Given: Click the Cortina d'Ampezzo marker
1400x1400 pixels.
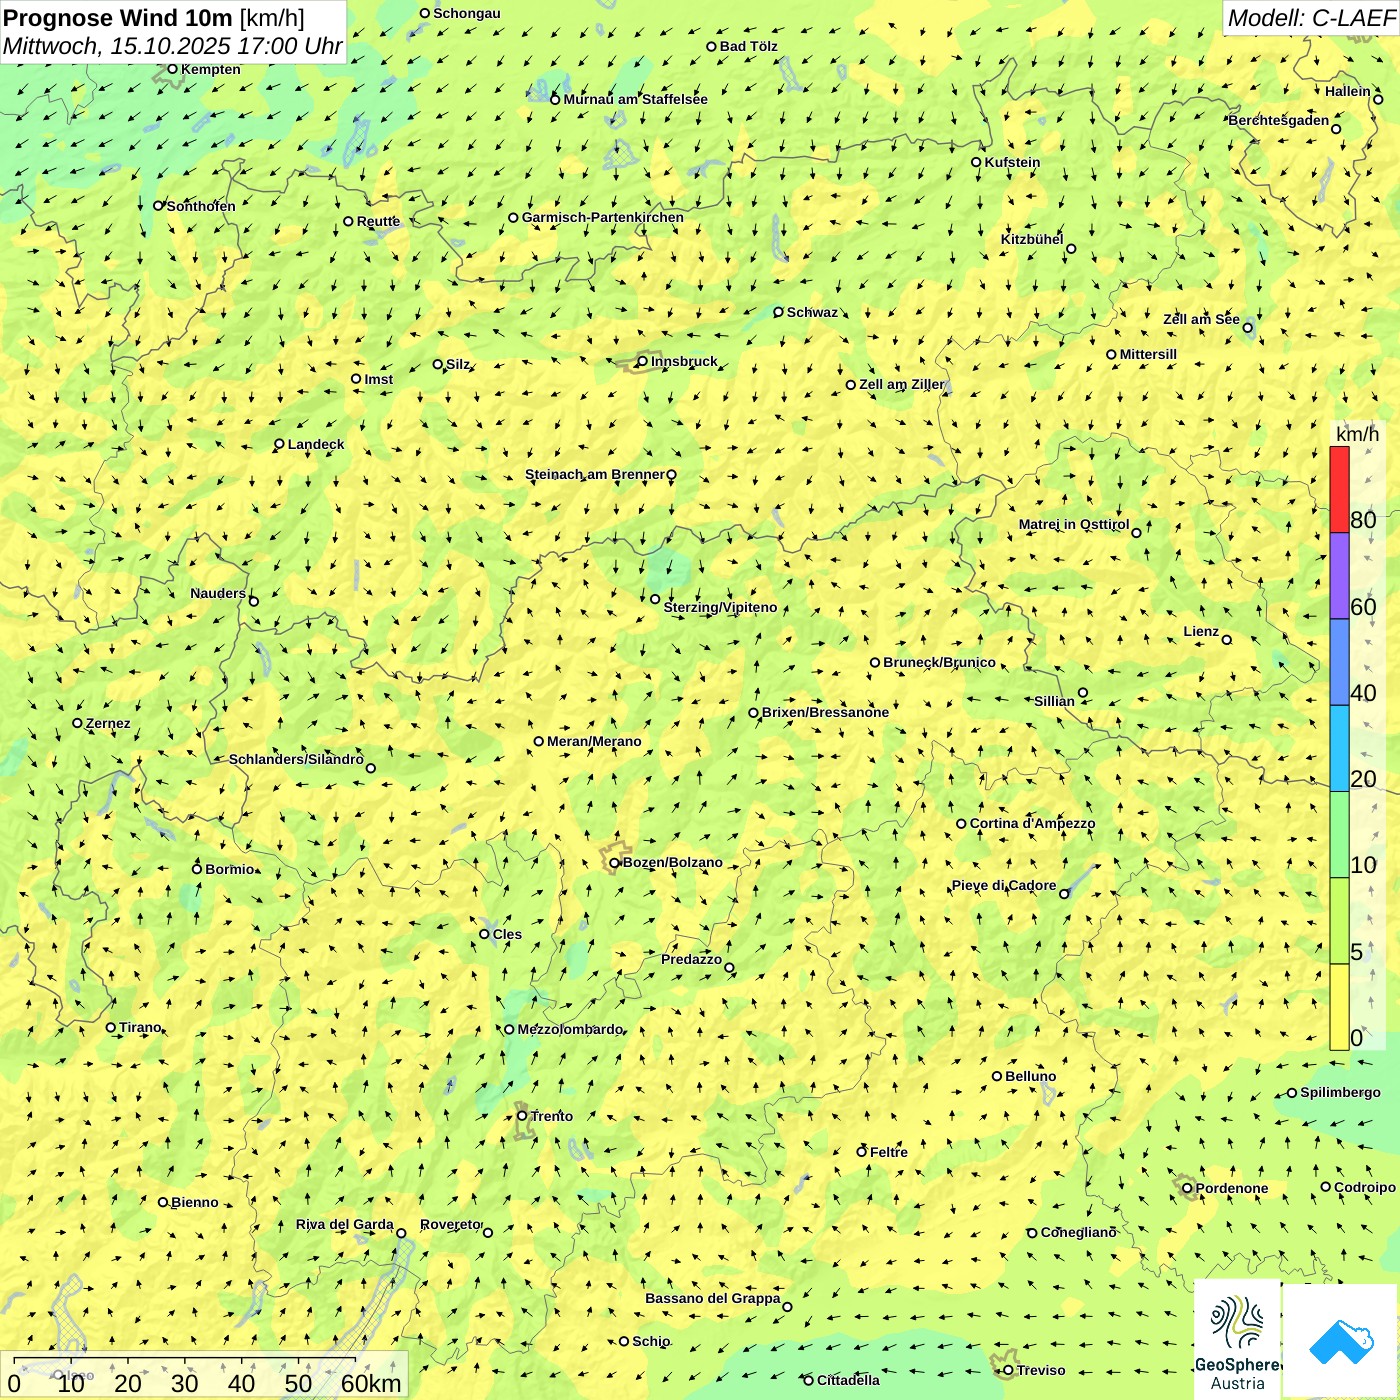Looking at the screenshot, I should (x=961, y=824).
